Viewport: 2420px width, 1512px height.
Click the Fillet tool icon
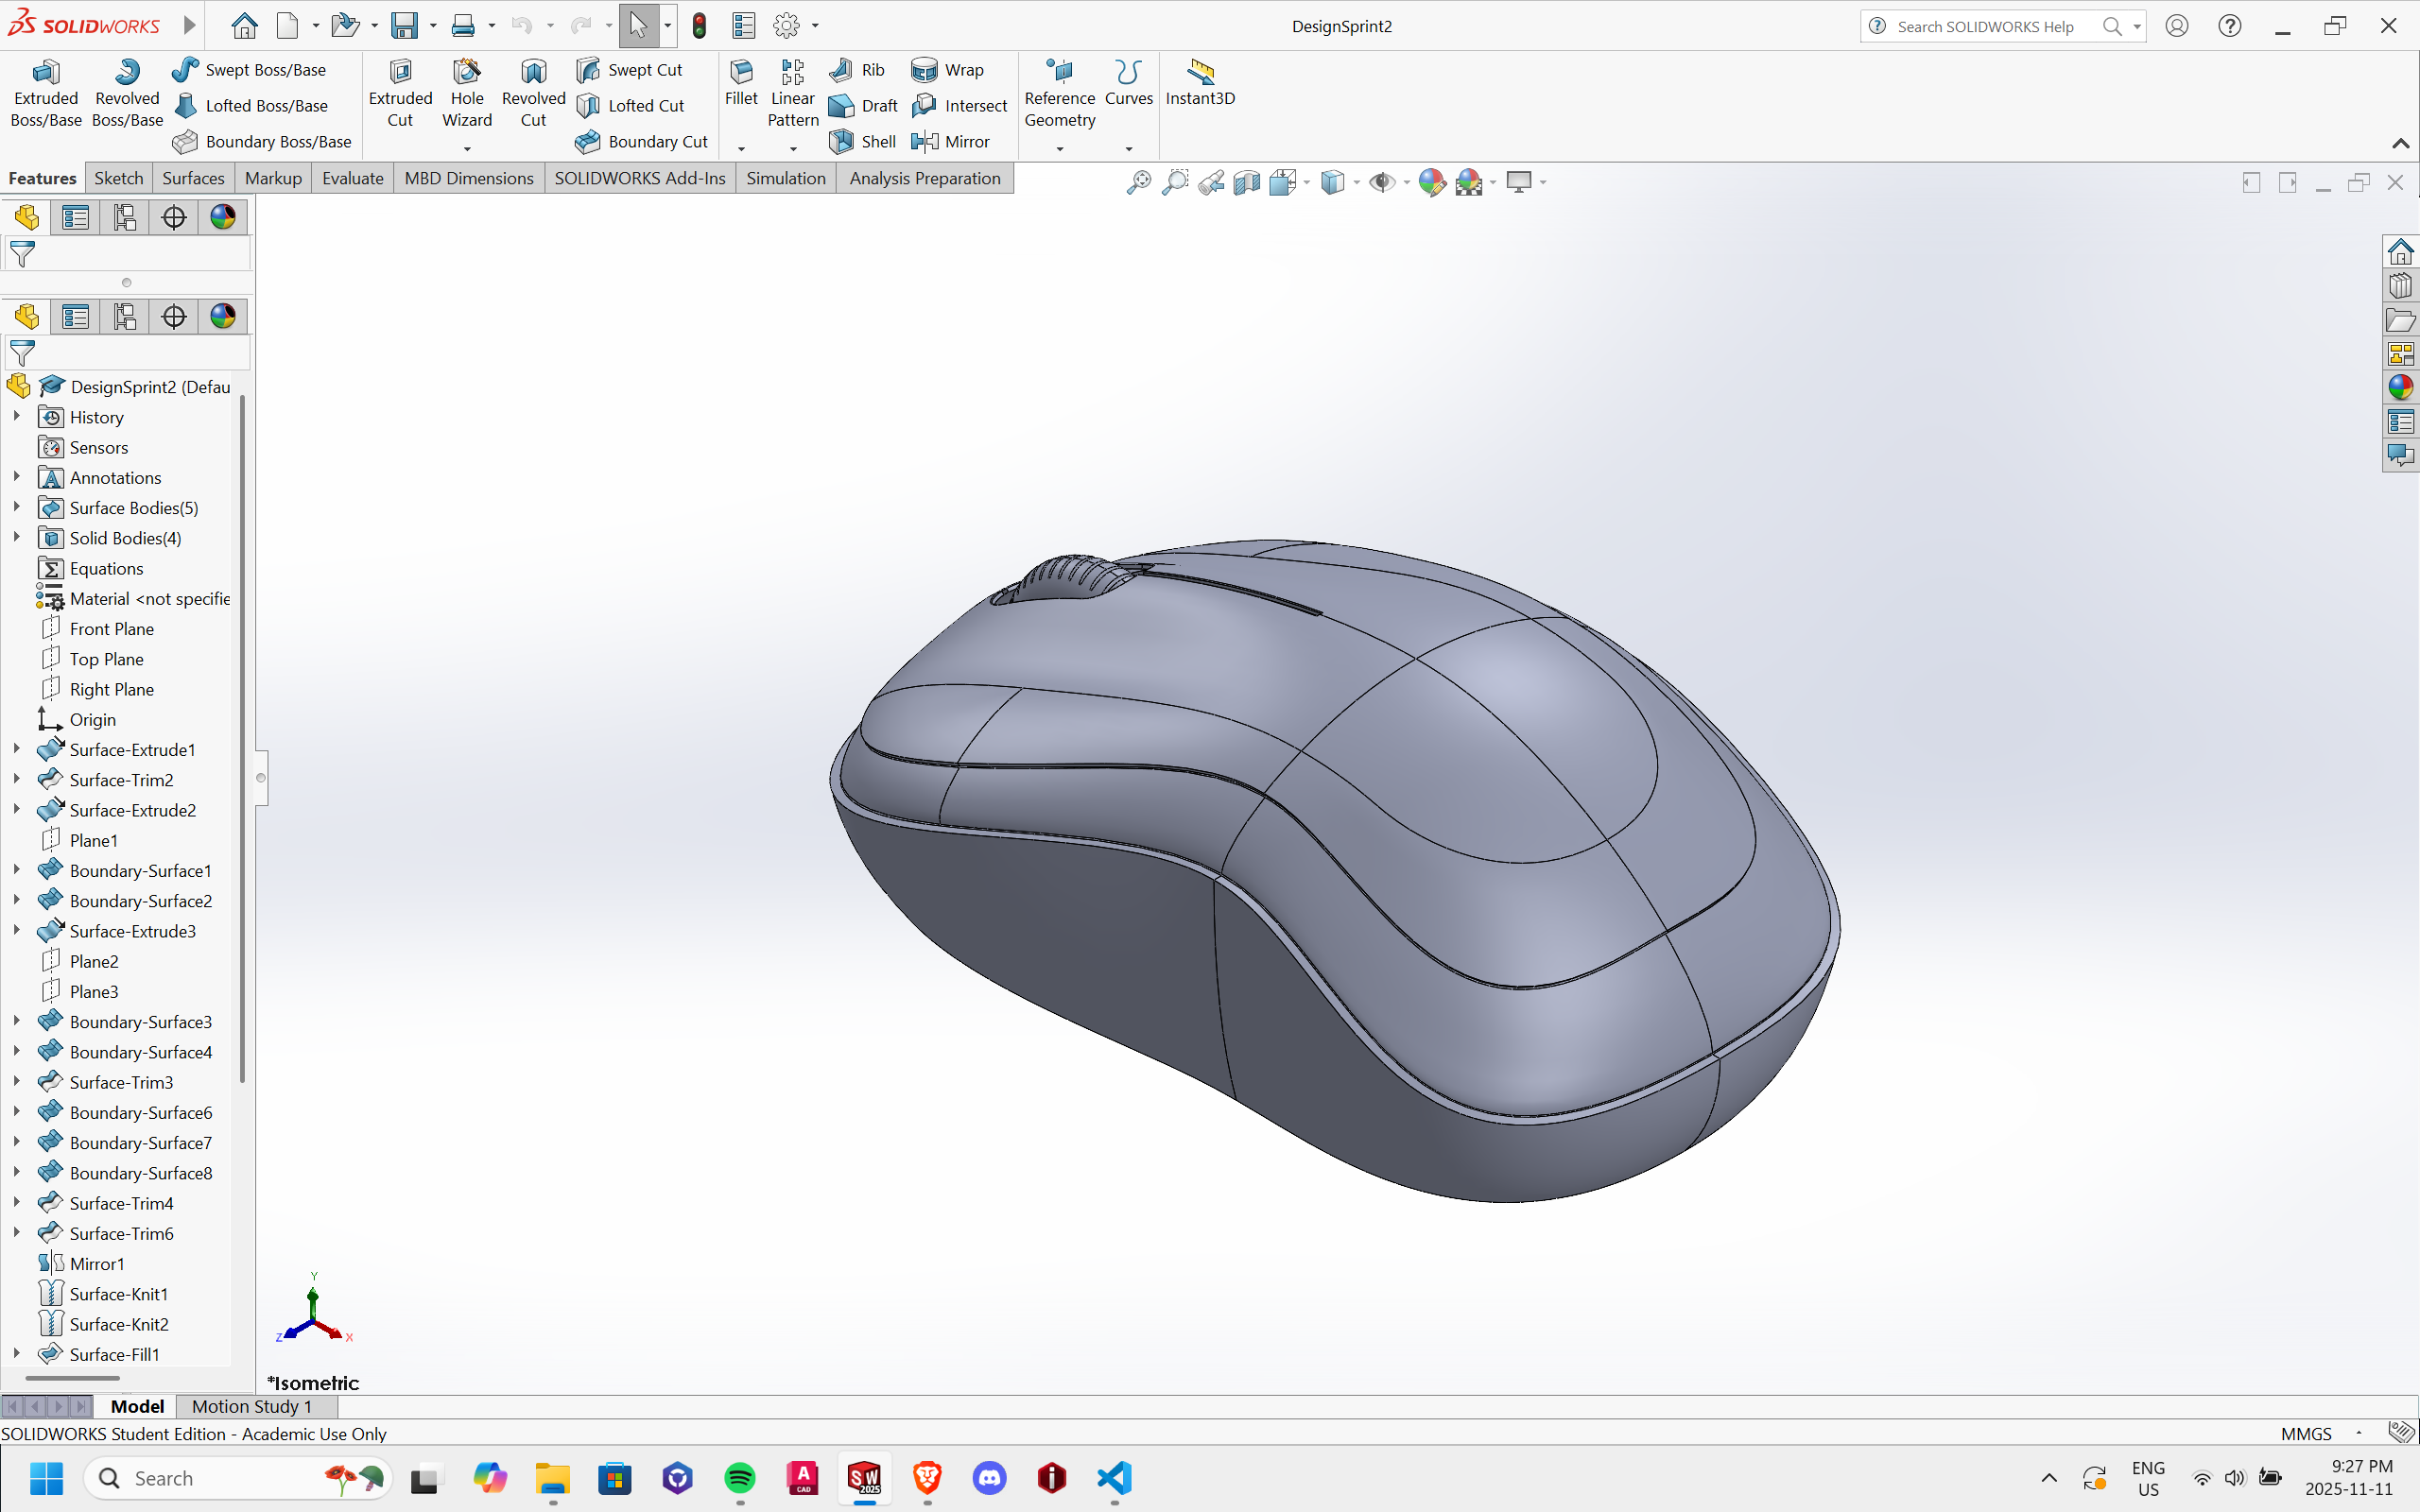[741, 72]
